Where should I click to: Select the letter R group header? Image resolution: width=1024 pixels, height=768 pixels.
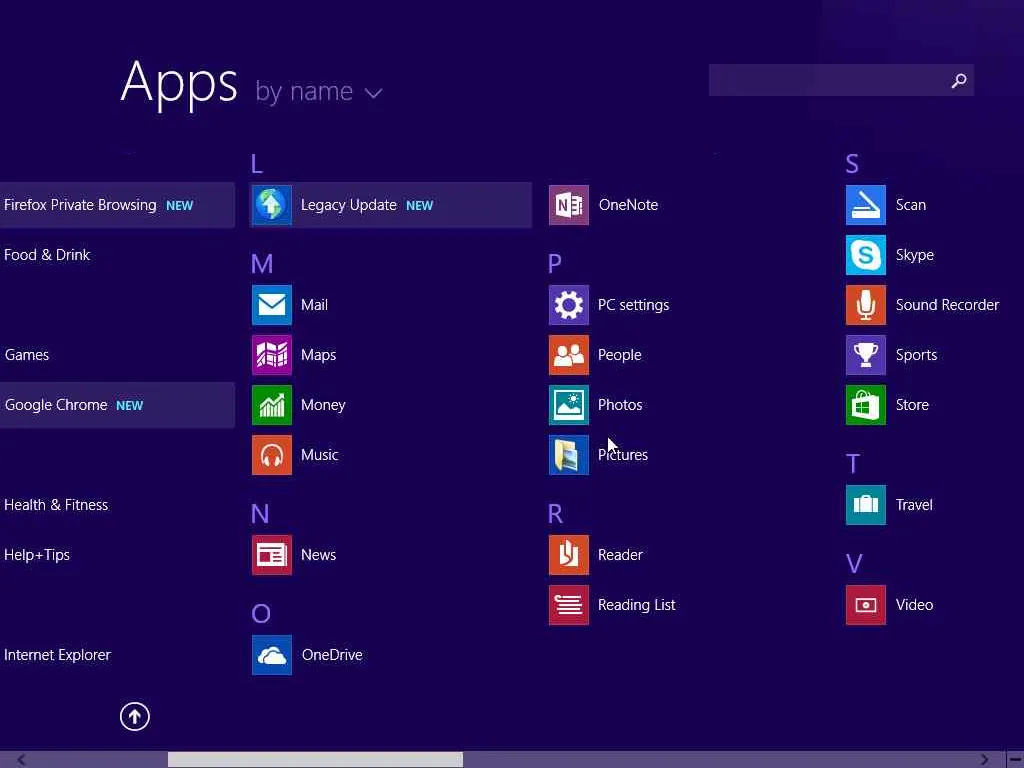point(555,514)
